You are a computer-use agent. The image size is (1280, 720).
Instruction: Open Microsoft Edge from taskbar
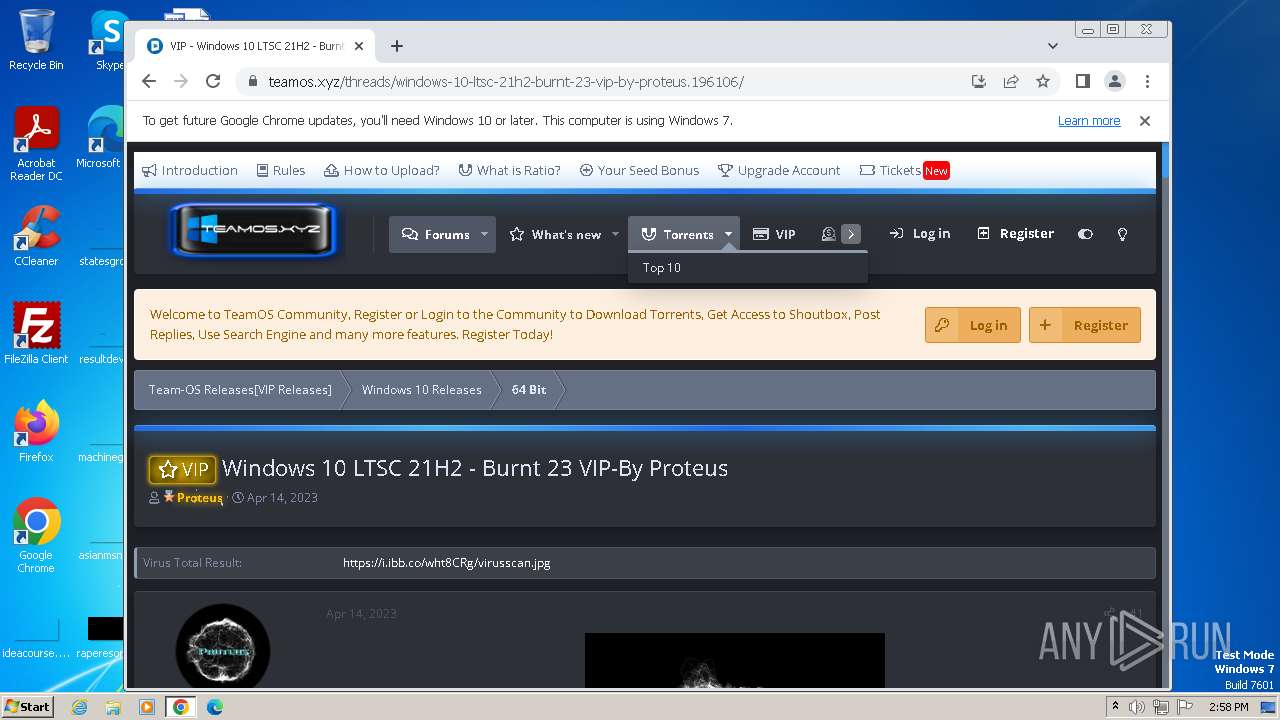214,707
